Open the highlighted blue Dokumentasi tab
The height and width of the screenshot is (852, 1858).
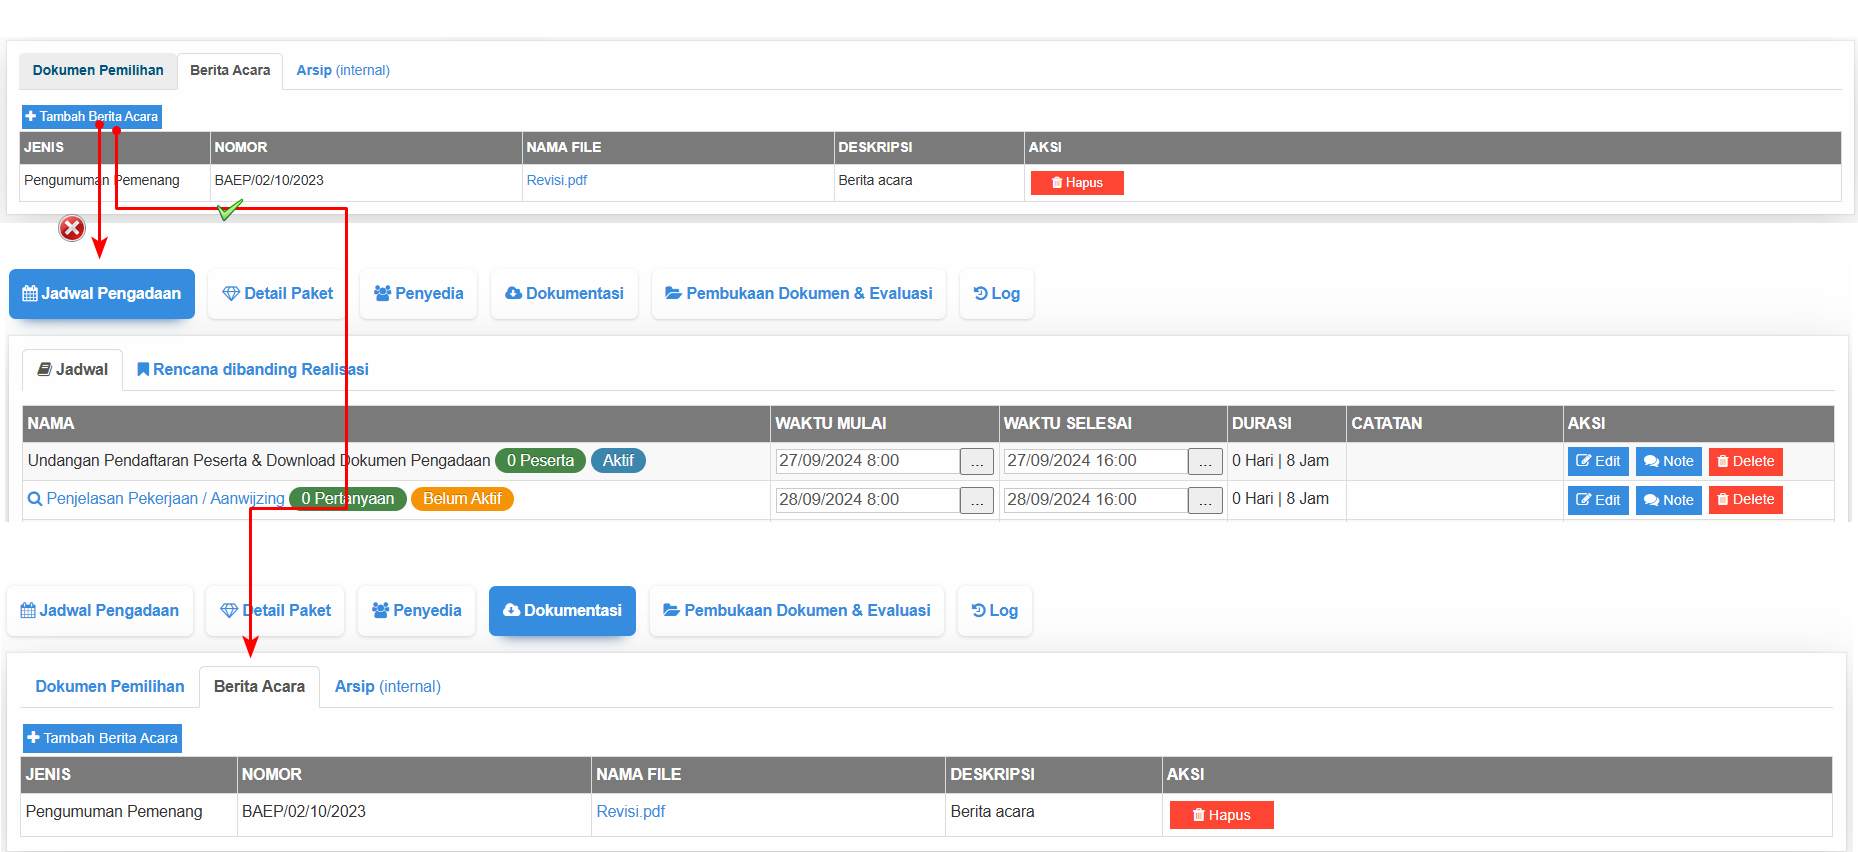pos(562,611)
